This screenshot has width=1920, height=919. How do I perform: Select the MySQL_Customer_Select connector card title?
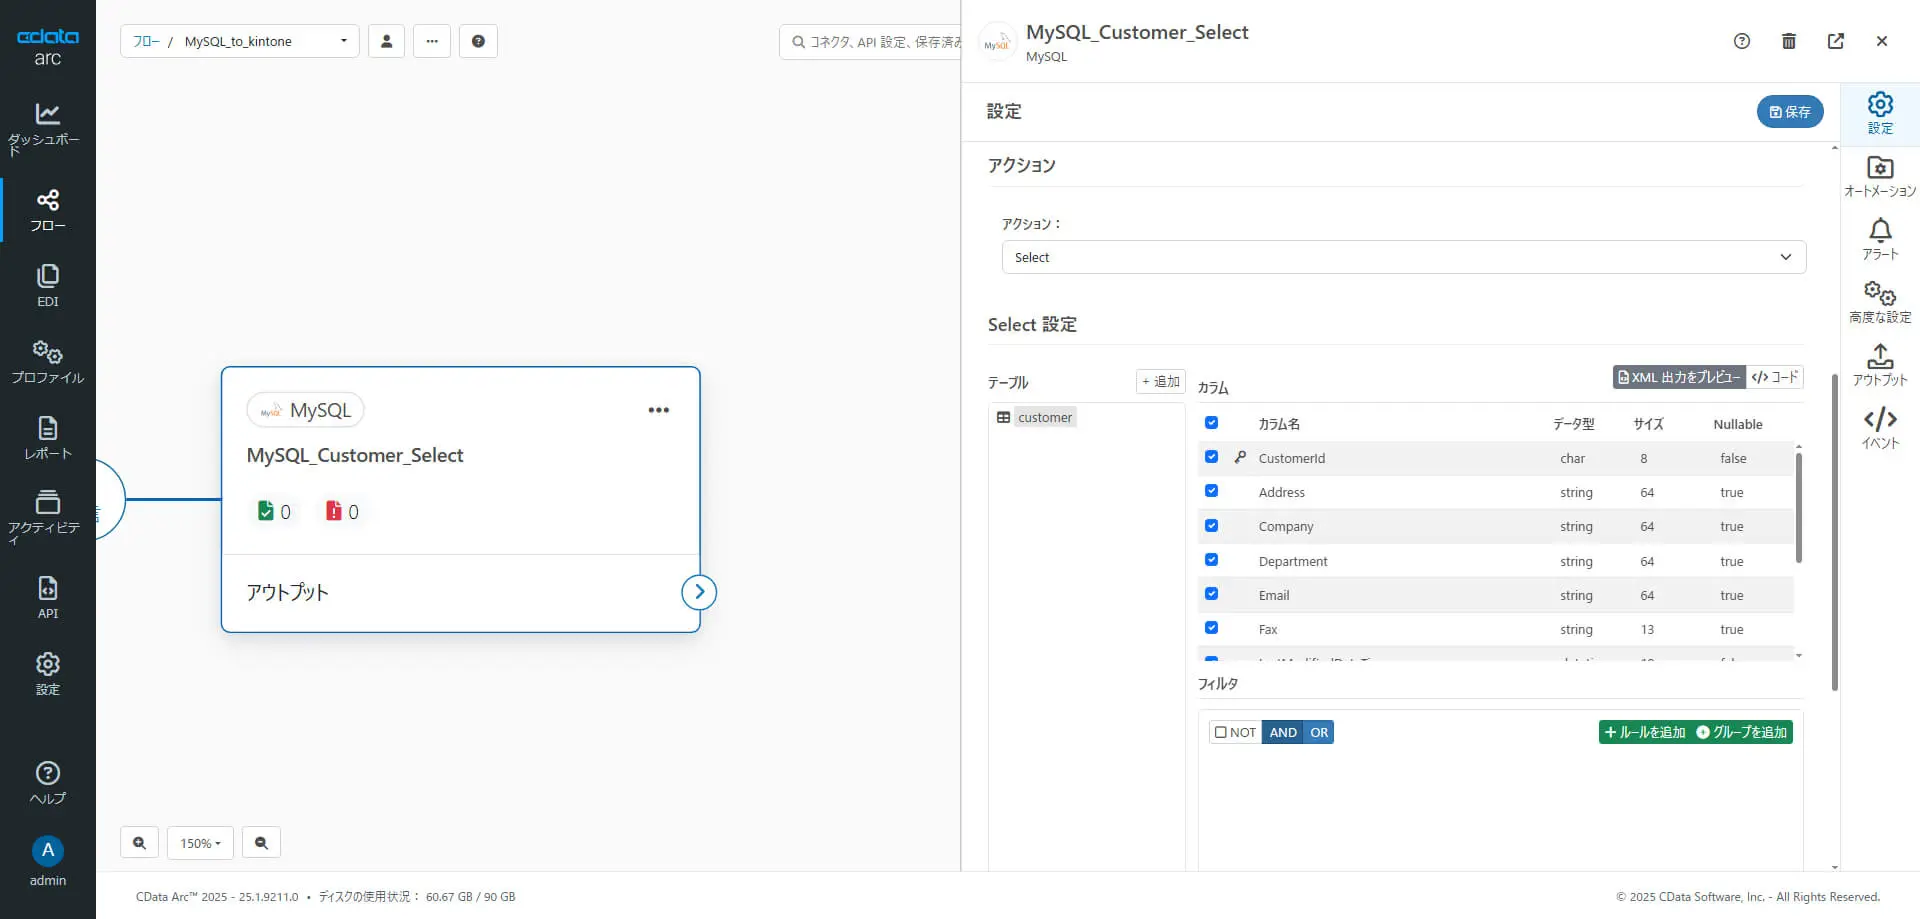(355, 455)
